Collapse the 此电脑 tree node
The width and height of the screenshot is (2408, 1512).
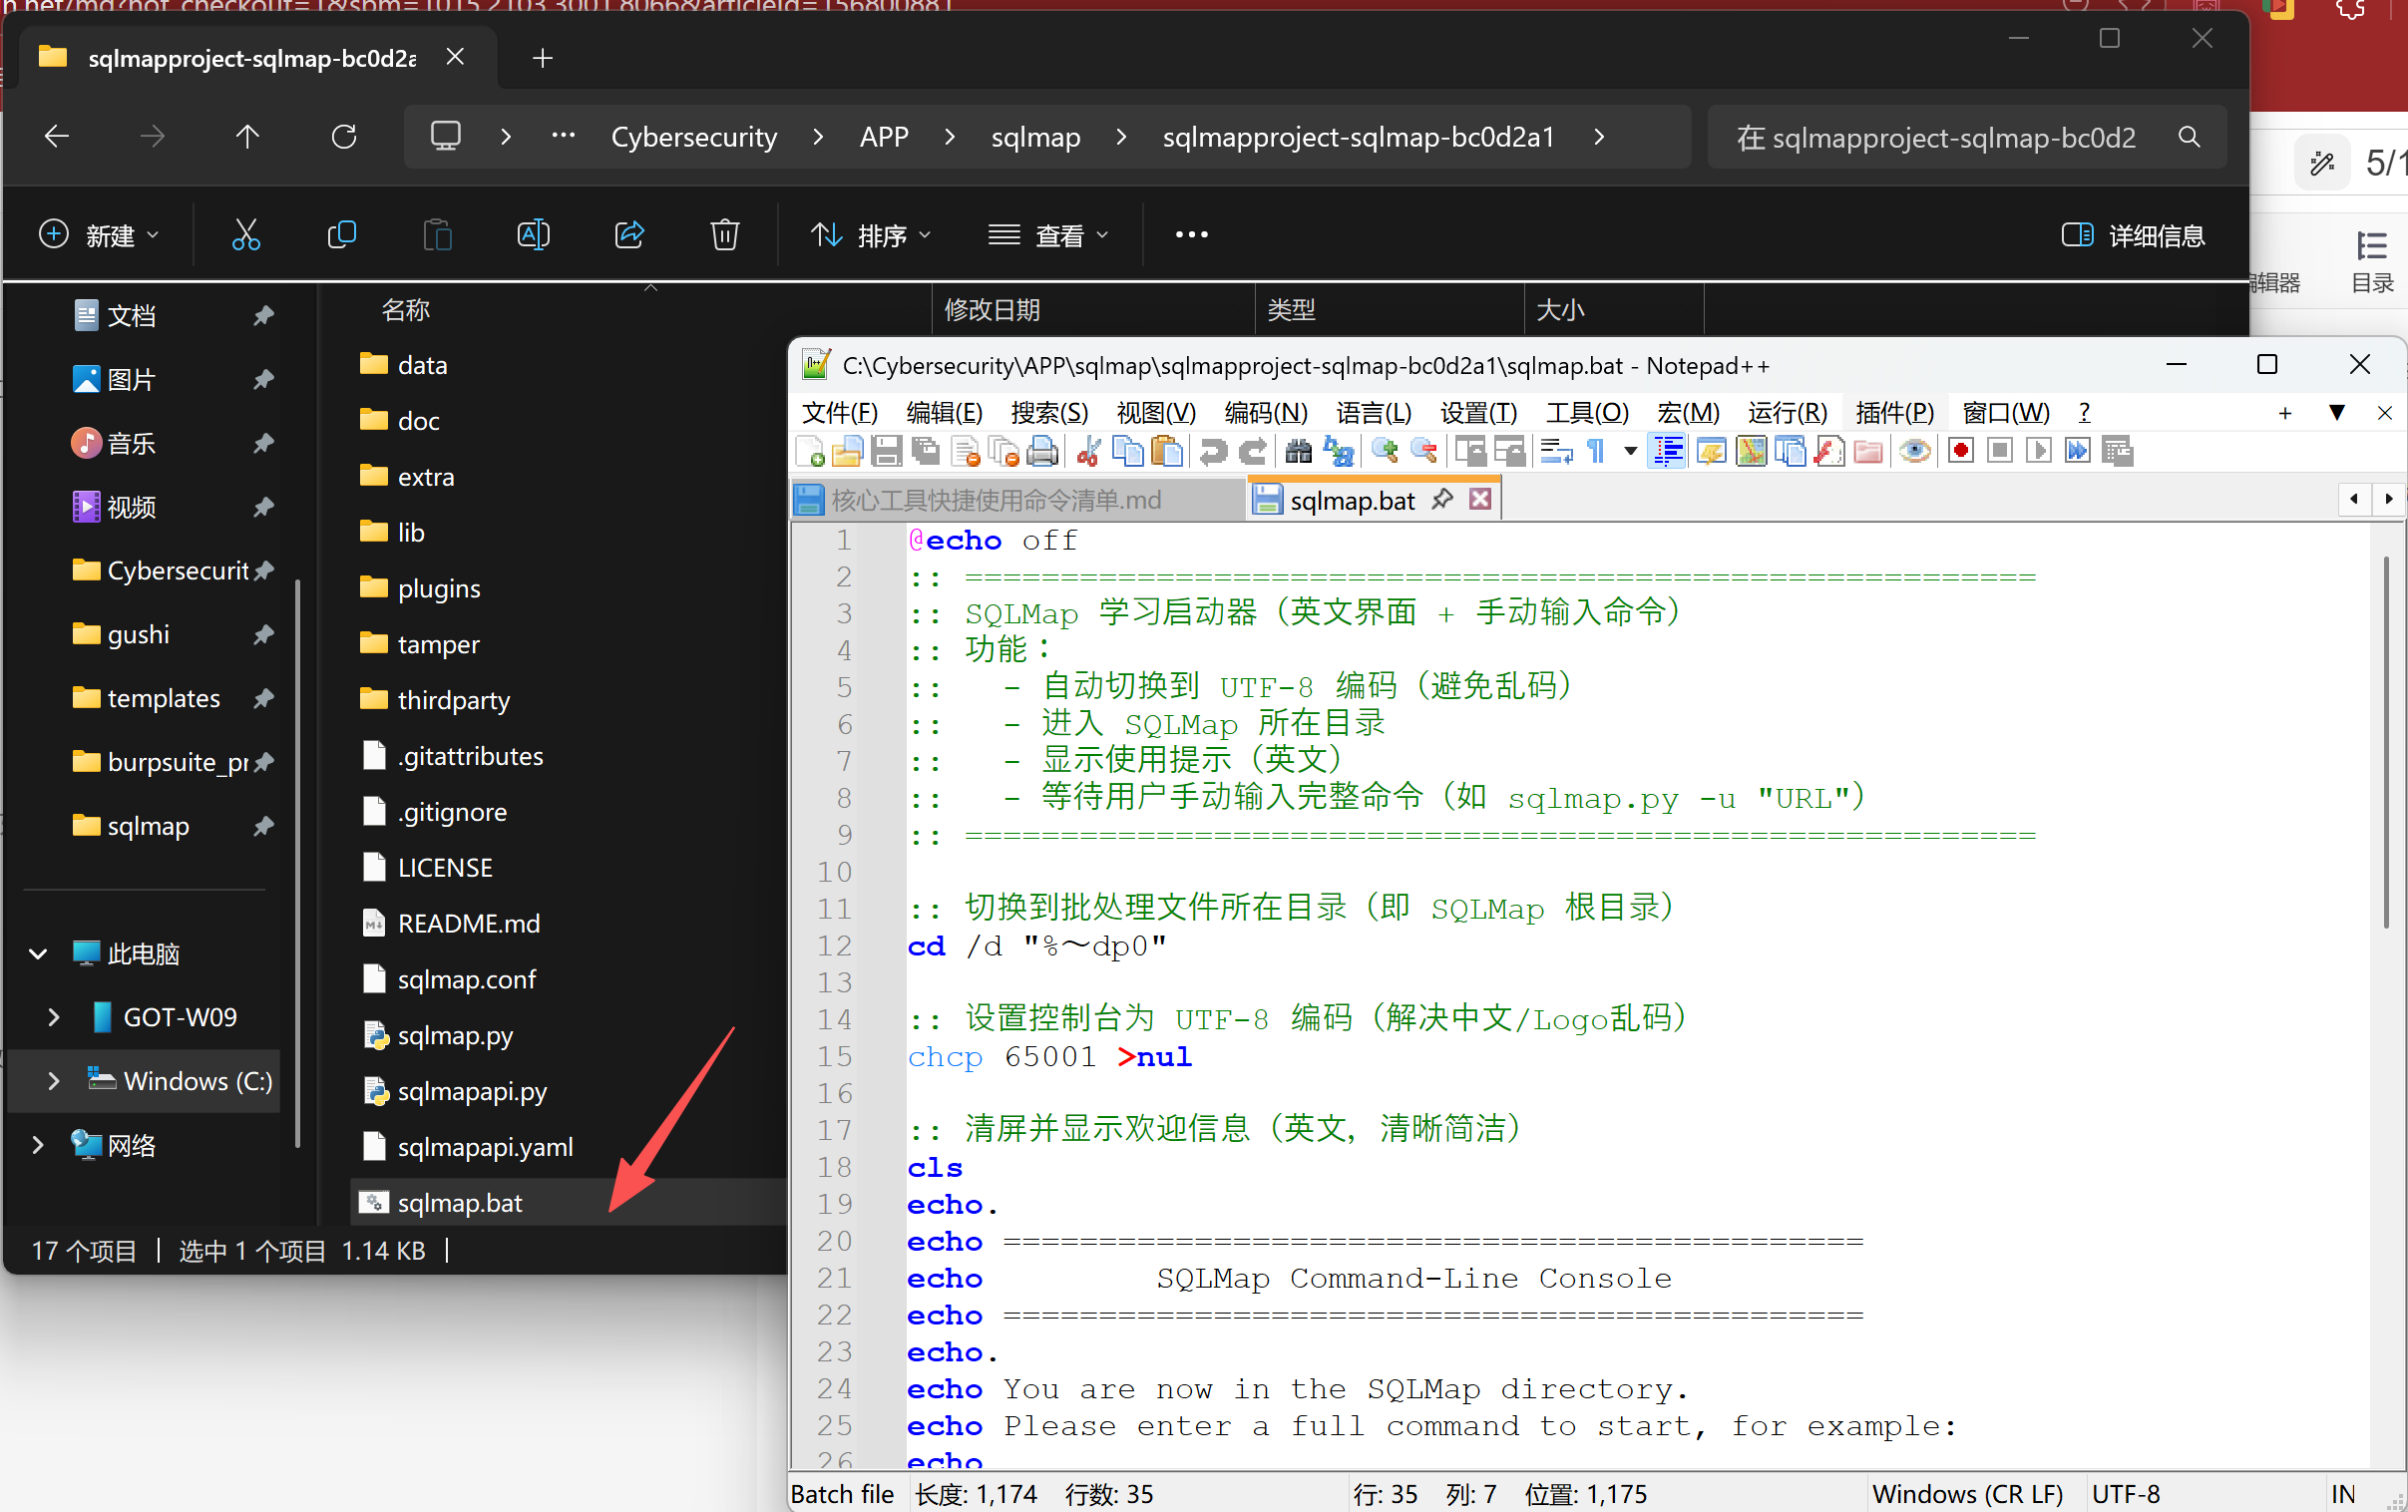(38, 954)
